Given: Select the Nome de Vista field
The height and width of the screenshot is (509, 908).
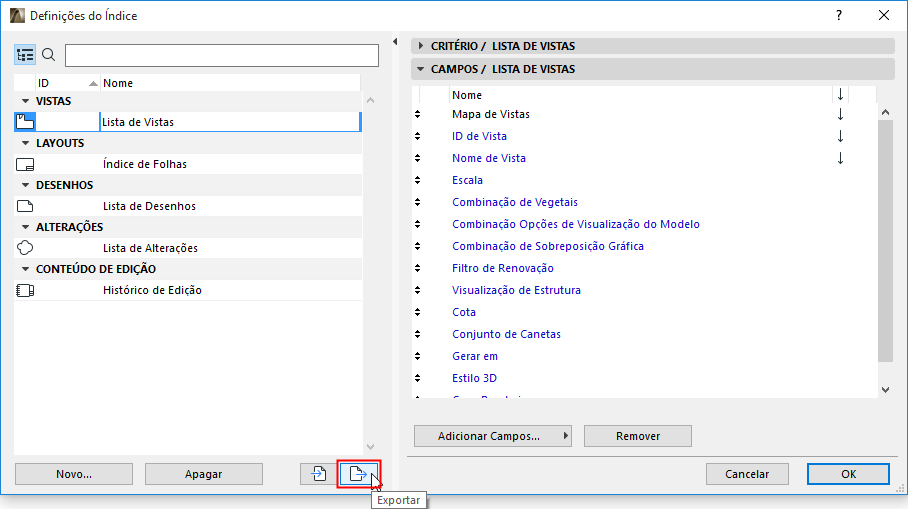Looking at the screenshot, I should (489, 158).
